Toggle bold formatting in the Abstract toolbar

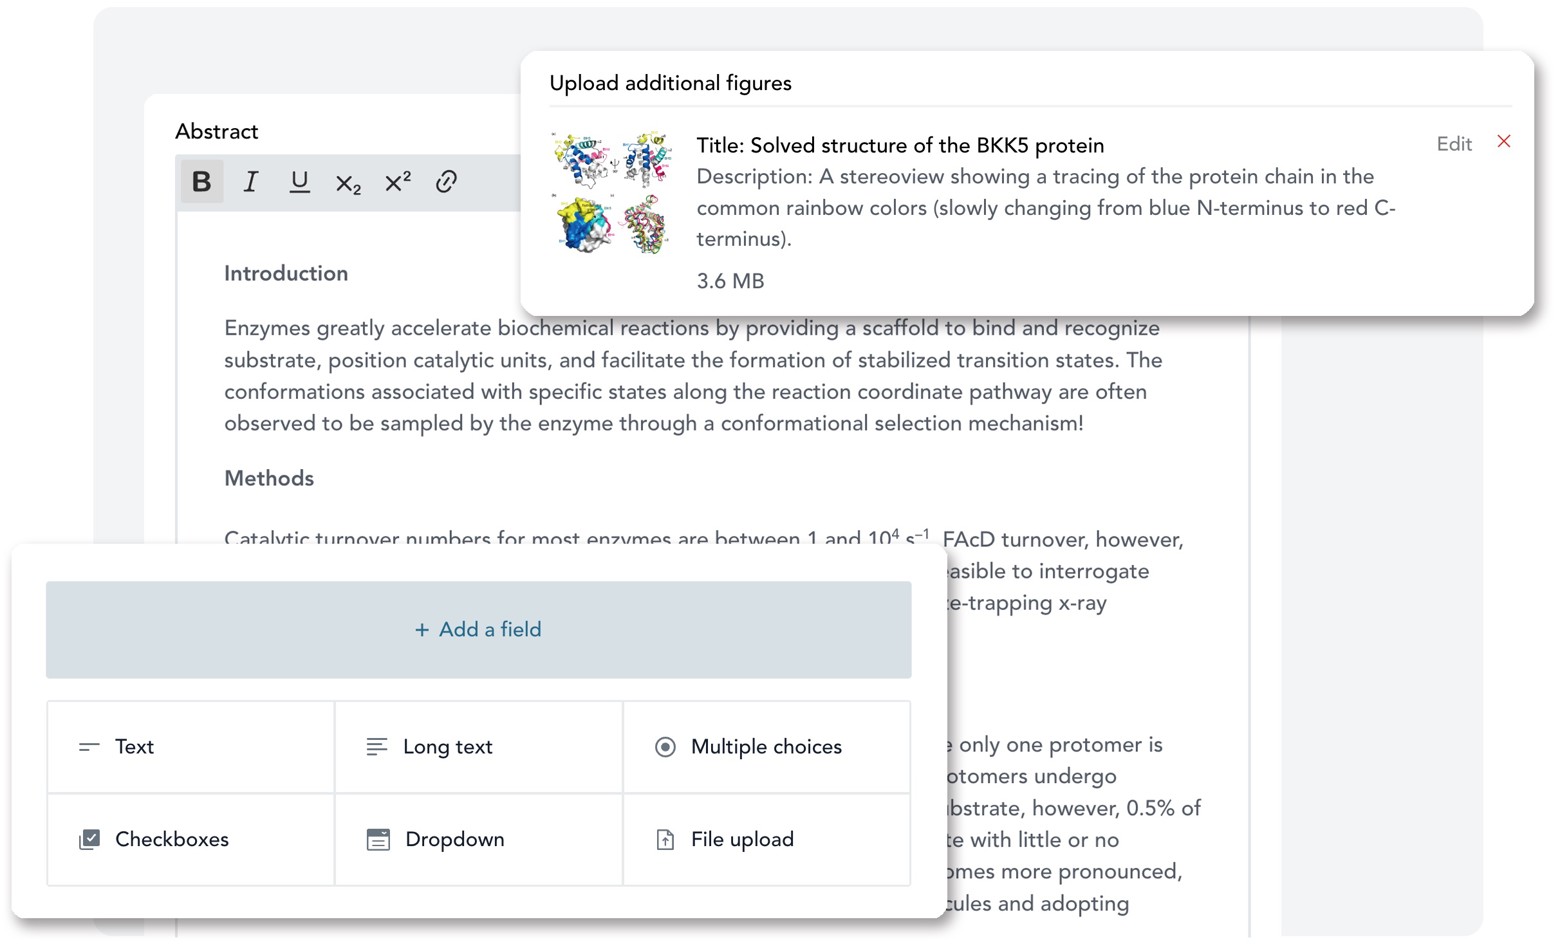(x=201, y=182)
